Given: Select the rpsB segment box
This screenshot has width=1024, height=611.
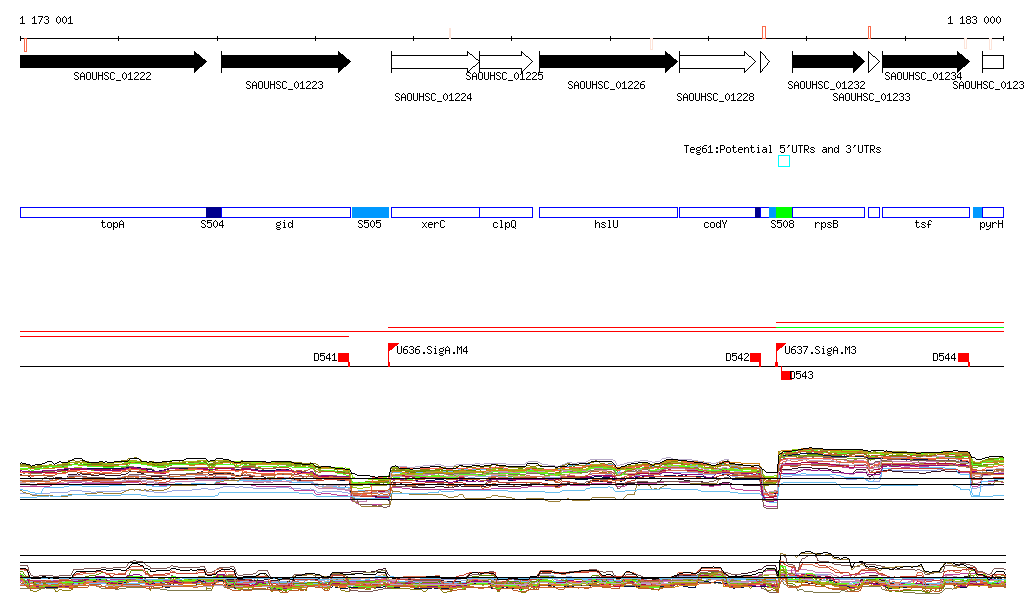Looking at the screenshot, I should [828, 212].
